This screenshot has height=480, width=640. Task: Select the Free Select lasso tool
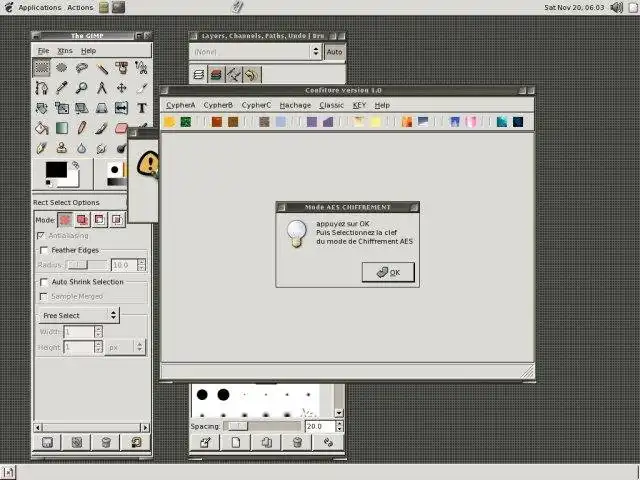81,68
